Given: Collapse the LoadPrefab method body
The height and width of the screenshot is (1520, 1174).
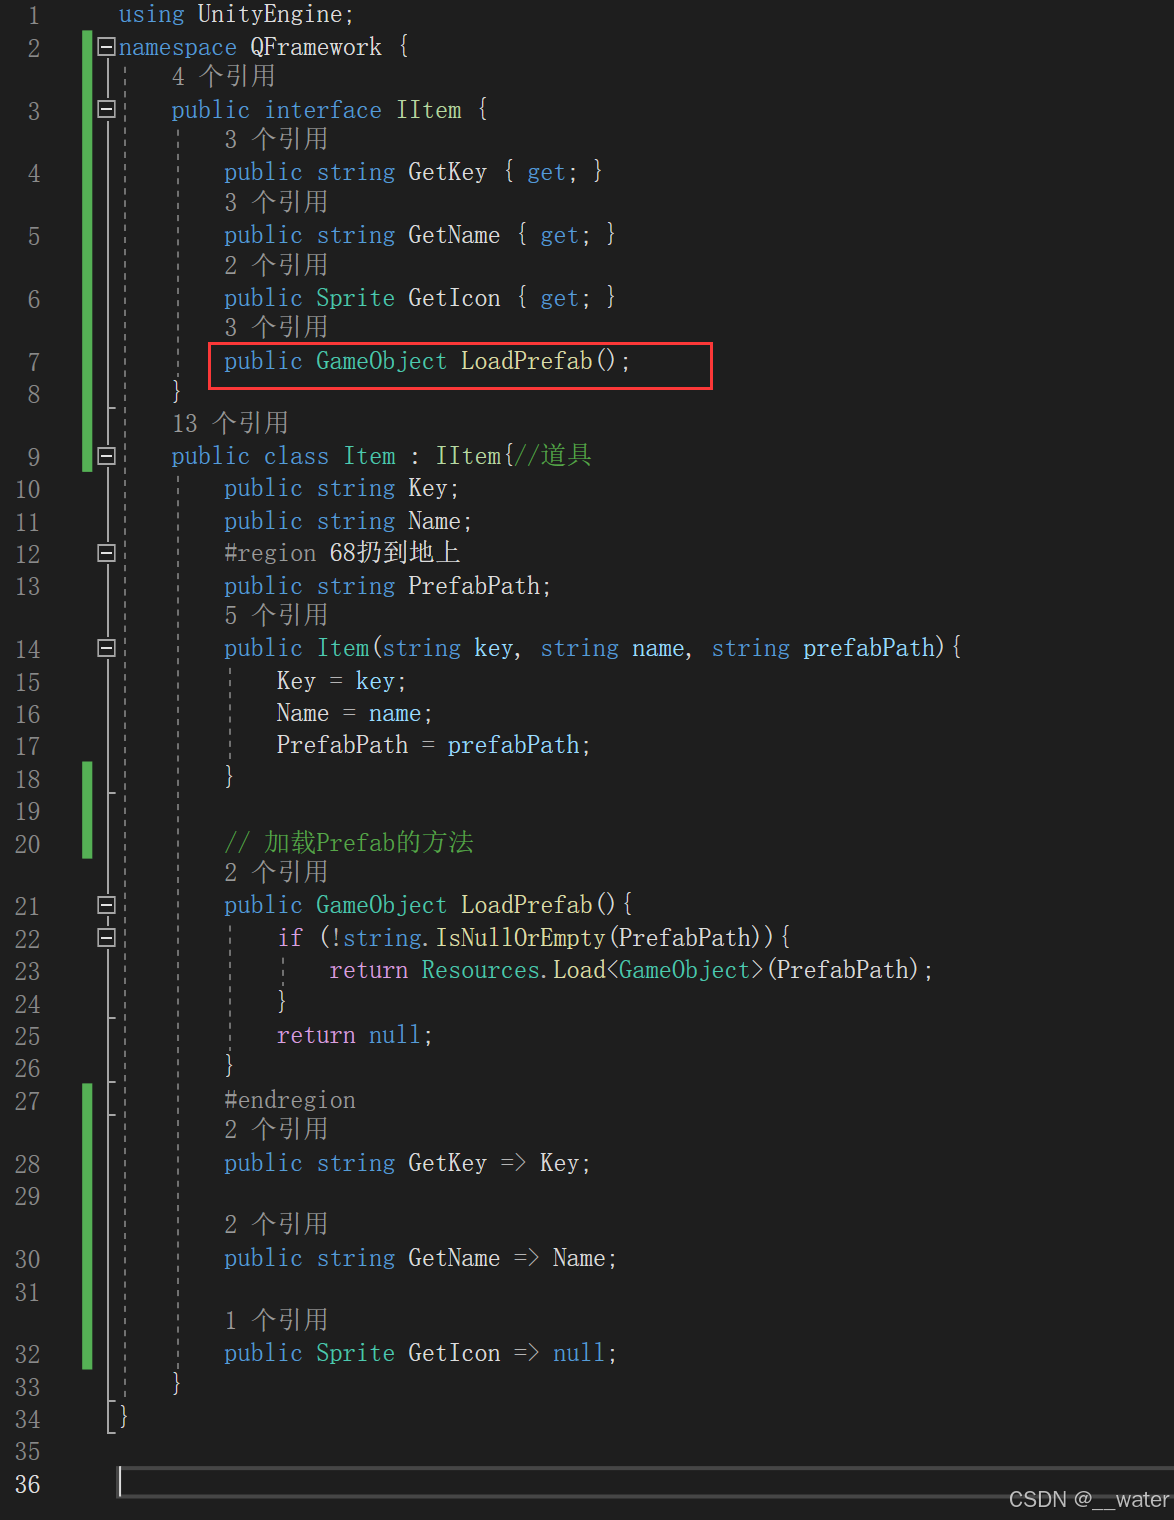Looking at the screenshot, I should [x=107, y=905].
